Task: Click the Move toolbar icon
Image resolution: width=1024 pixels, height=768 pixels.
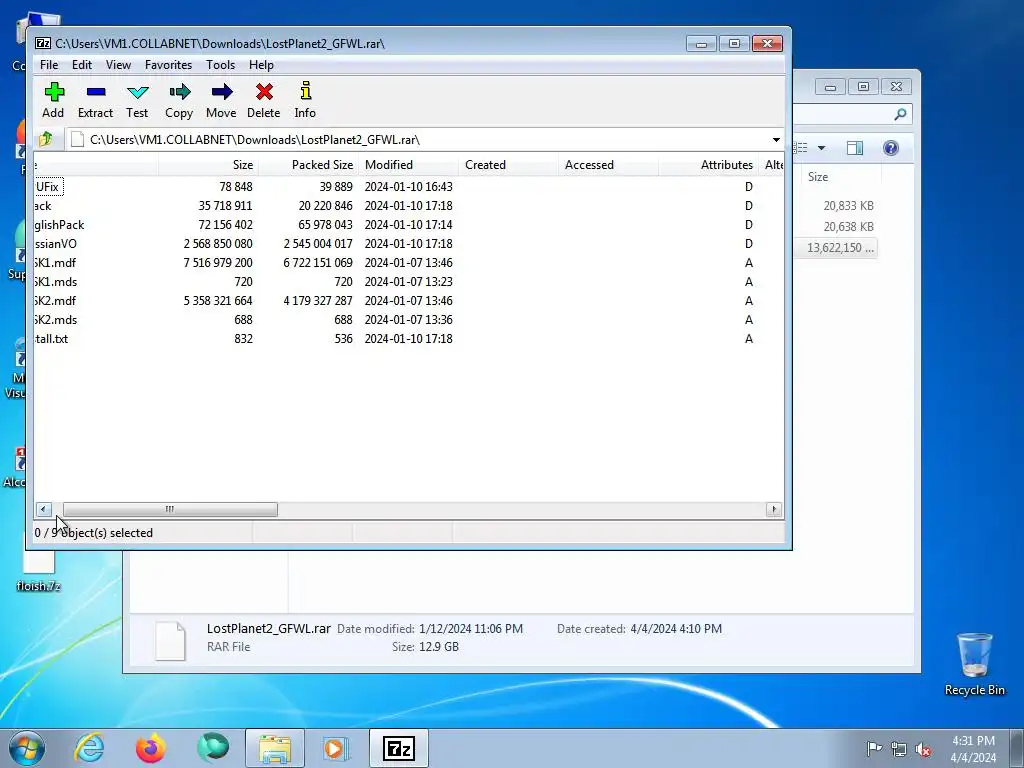Action: pyautogui.click(x=221, y=100)
